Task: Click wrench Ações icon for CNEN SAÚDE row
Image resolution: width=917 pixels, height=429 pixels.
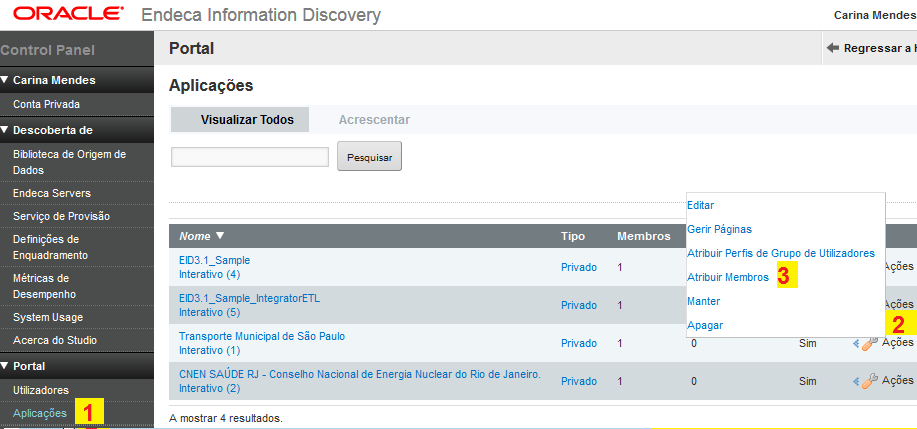Action: click(869, 381)
